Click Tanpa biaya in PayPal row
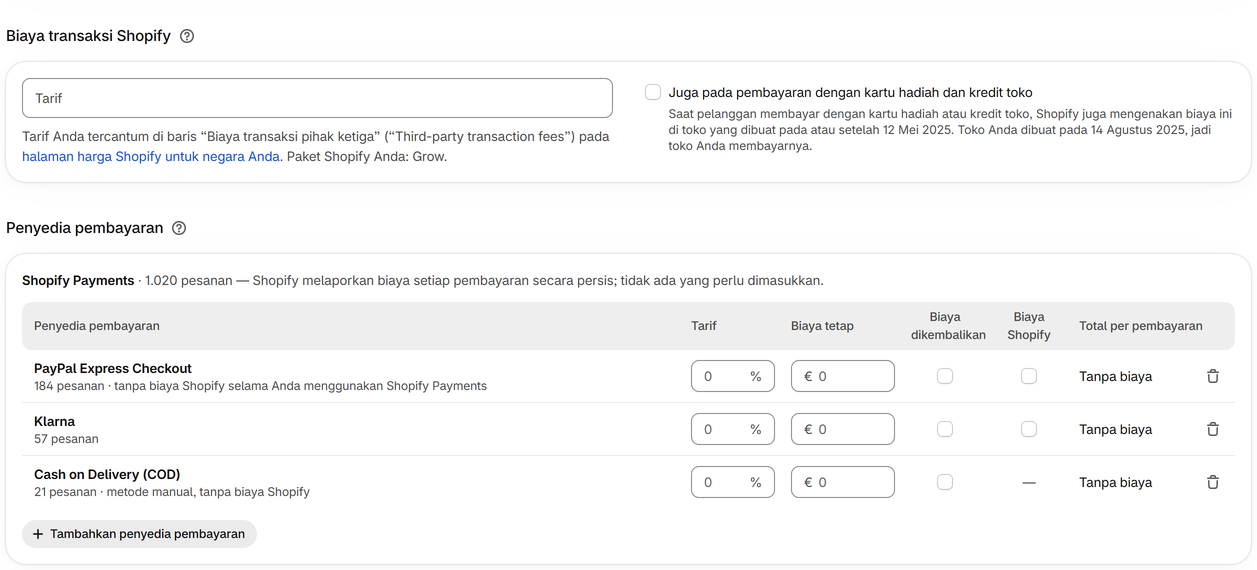This screenshot has width=1257, height=570. coord(1115,376)
